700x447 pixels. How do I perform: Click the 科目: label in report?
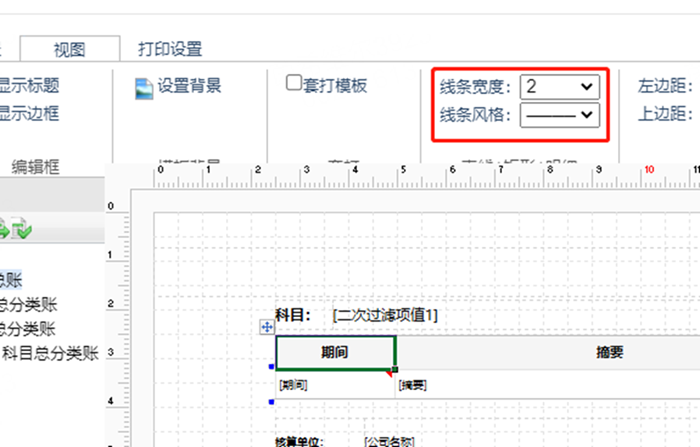click(293, 315)
